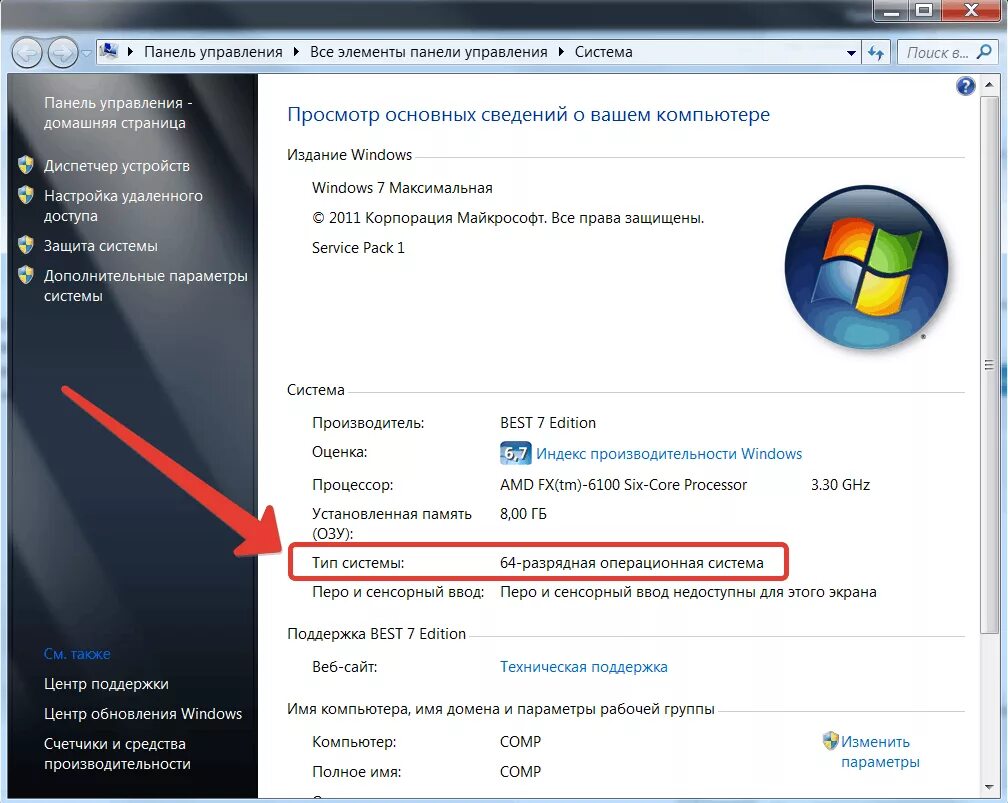Click Перо и сенсорный ввод недоступны text
This screenshot has width=1008, height=803.
(688, 591)
